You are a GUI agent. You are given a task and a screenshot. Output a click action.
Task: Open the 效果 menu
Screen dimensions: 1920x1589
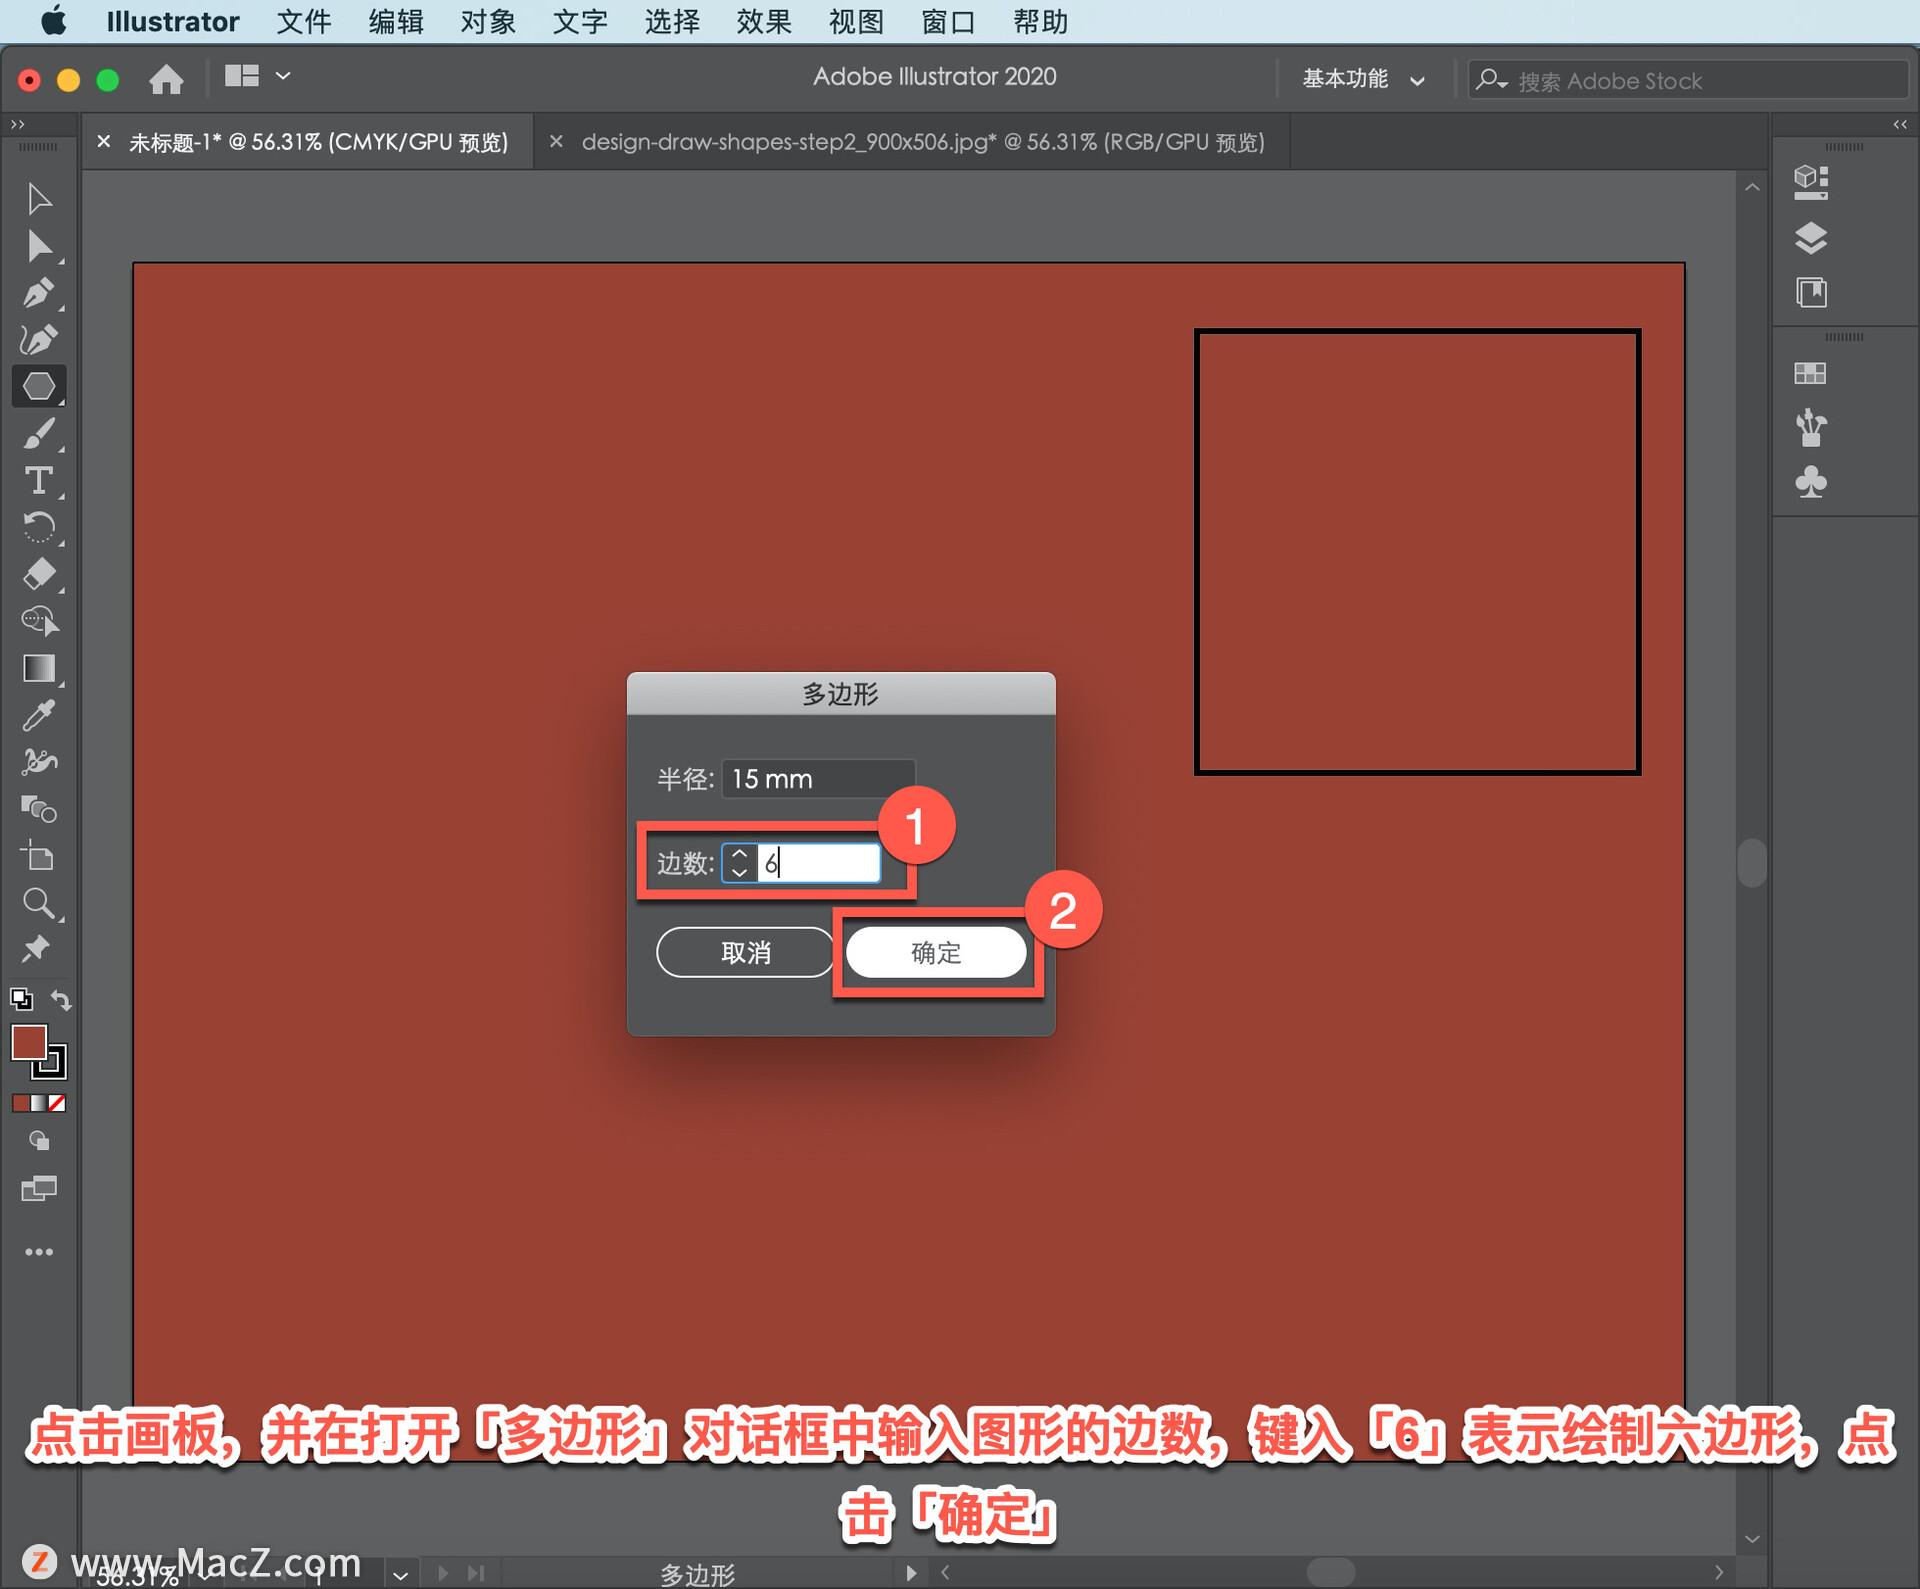coord(764,21)
